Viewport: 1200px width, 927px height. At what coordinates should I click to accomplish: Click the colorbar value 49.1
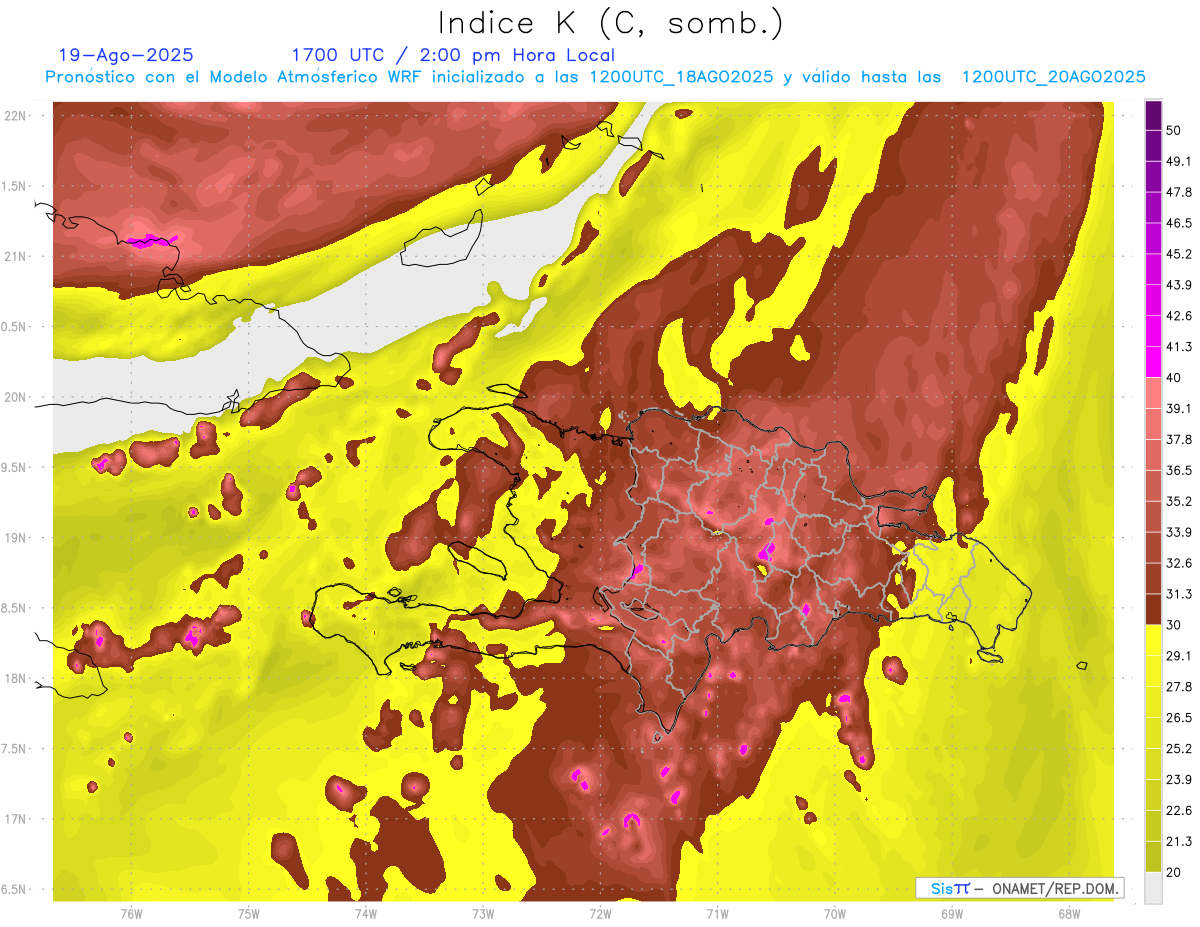[1179, 162]
